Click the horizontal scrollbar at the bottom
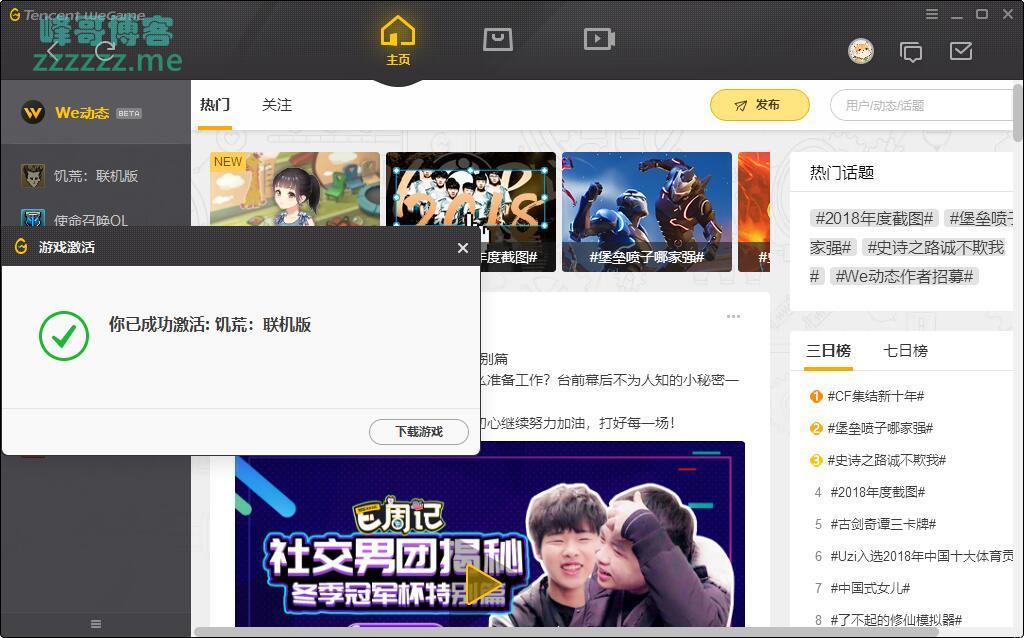 566,631
